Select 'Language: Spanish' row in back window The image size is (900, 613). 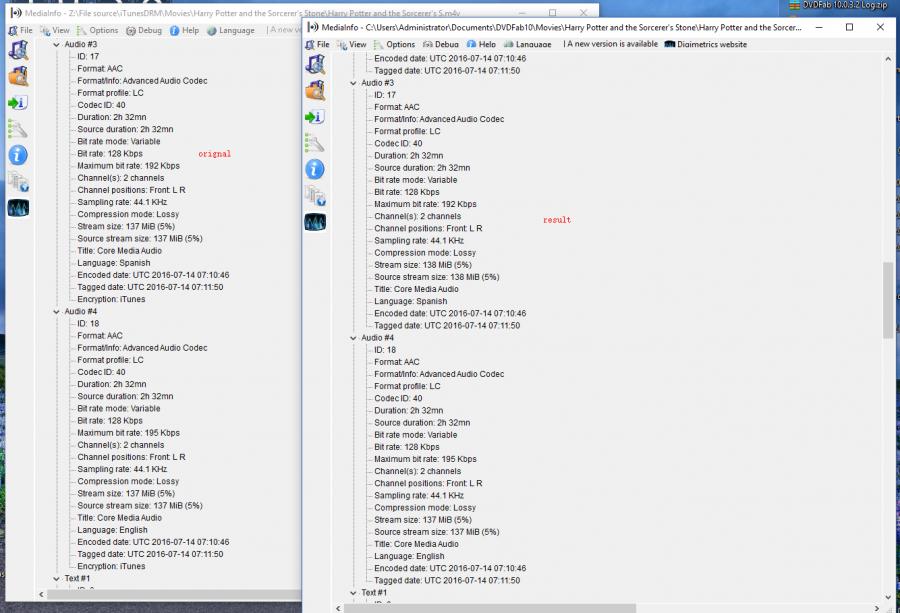[114, 263]
